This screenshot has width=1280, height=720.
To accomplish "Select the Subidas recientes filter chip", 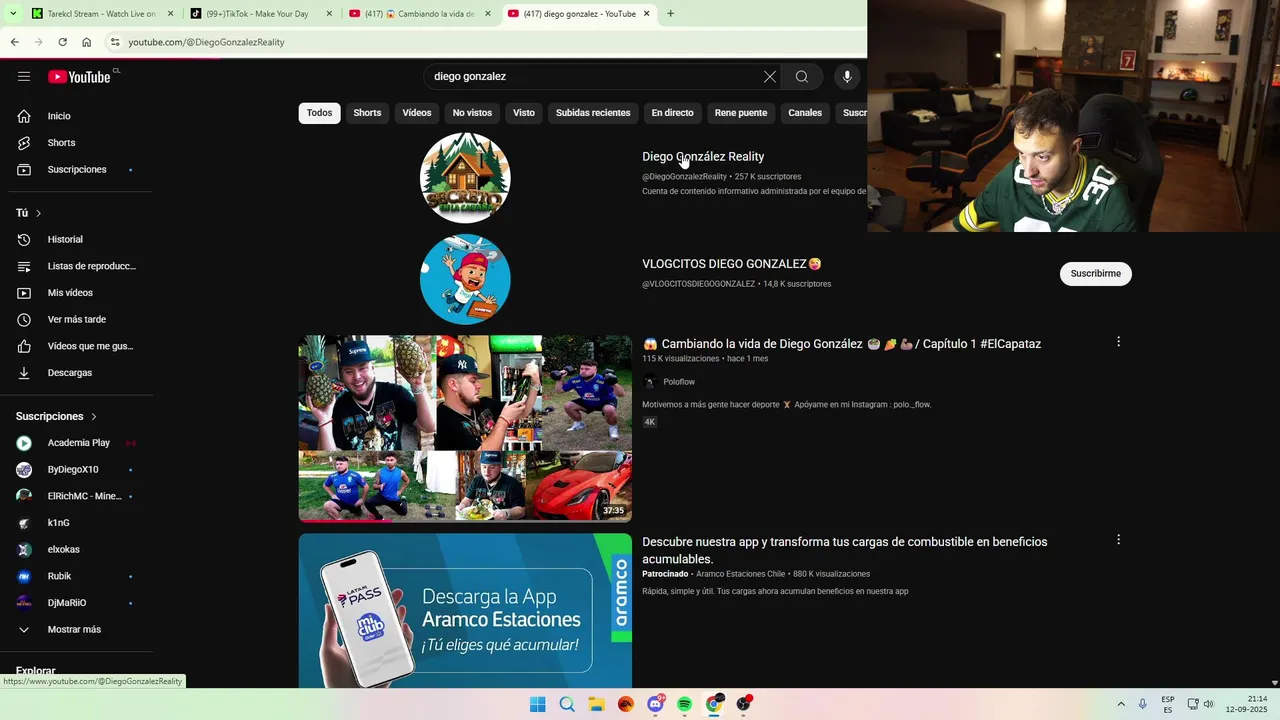I will [x=593, y=113].
